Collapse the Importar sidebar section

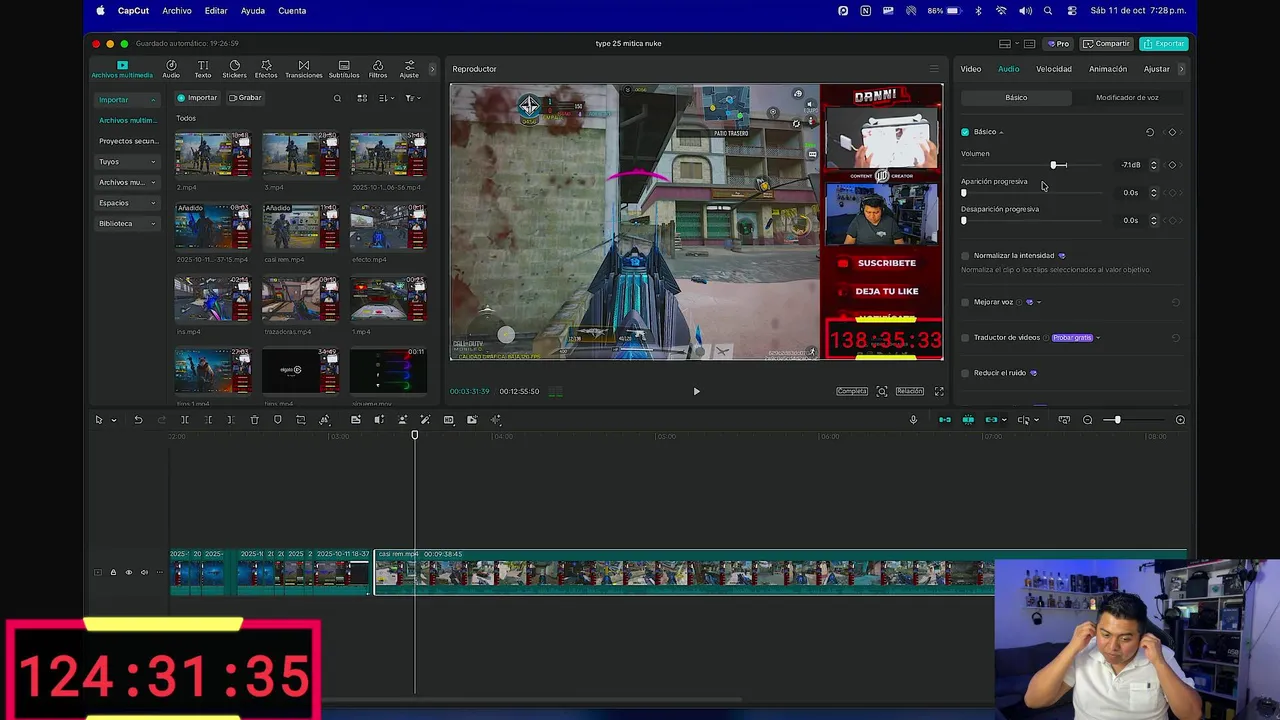click(x=127, y=100)
